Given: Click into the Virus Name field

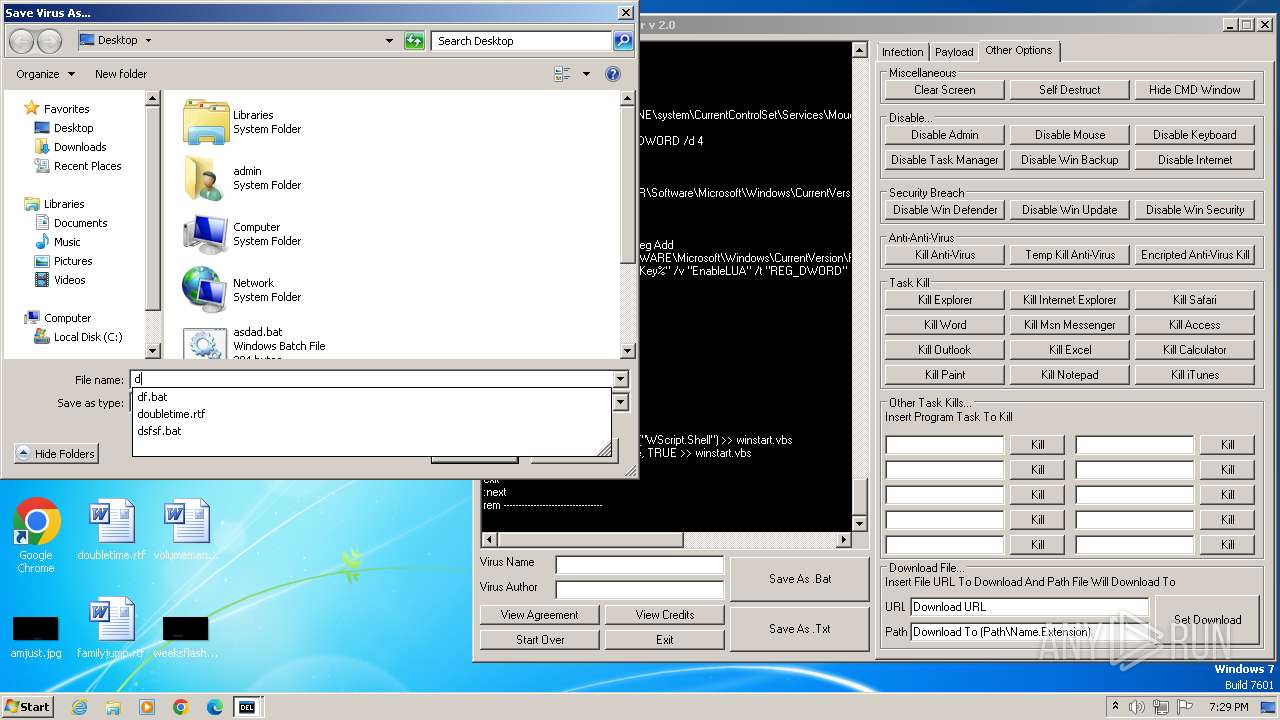Looking at the screenshot, I should 639,565.
